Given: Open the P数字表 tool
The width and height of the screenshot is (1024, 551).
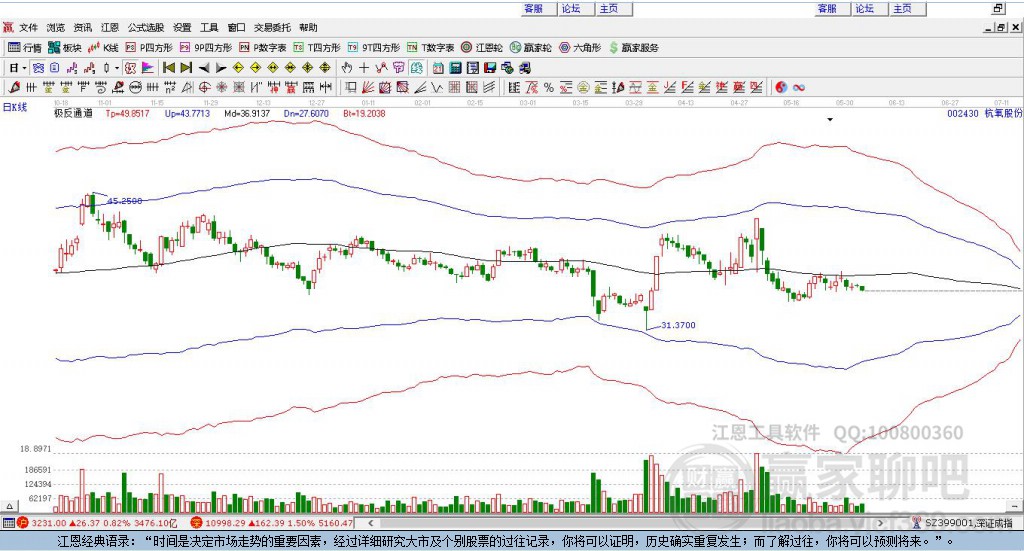Looking at the screenshot, I should coord(263,48).
